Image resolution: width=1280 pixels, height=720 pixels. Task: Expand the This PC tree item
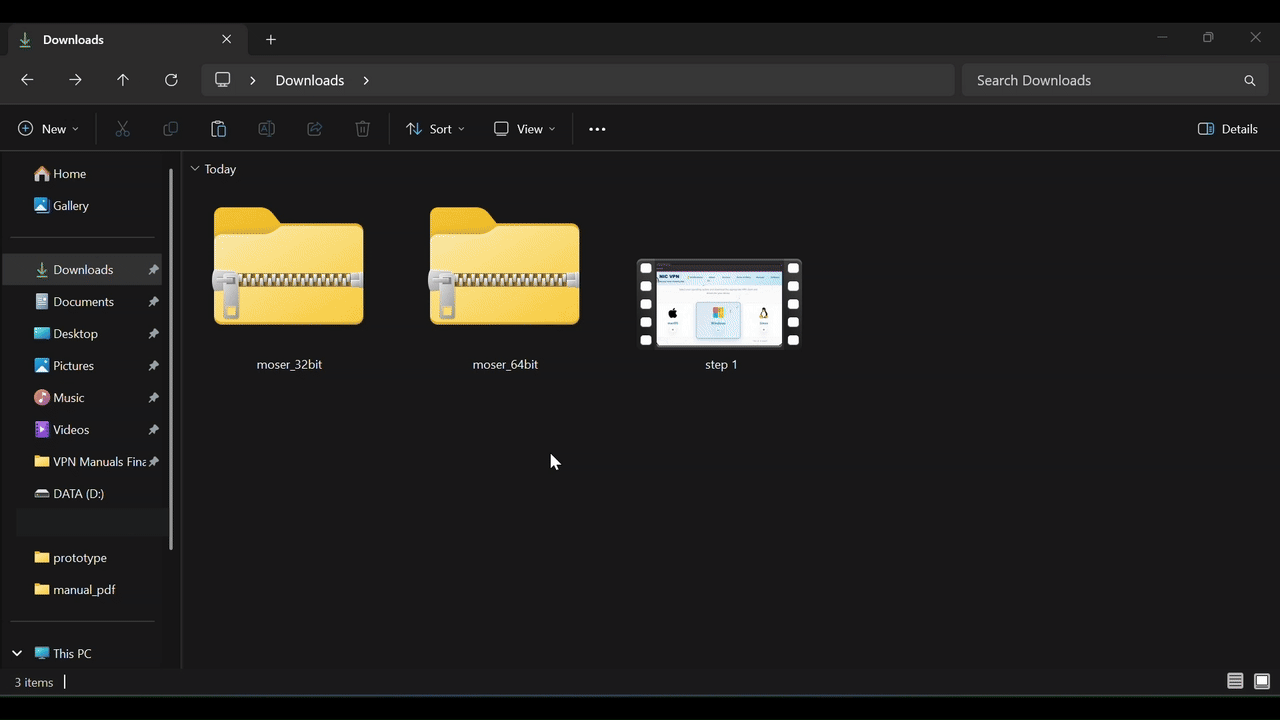16,653
